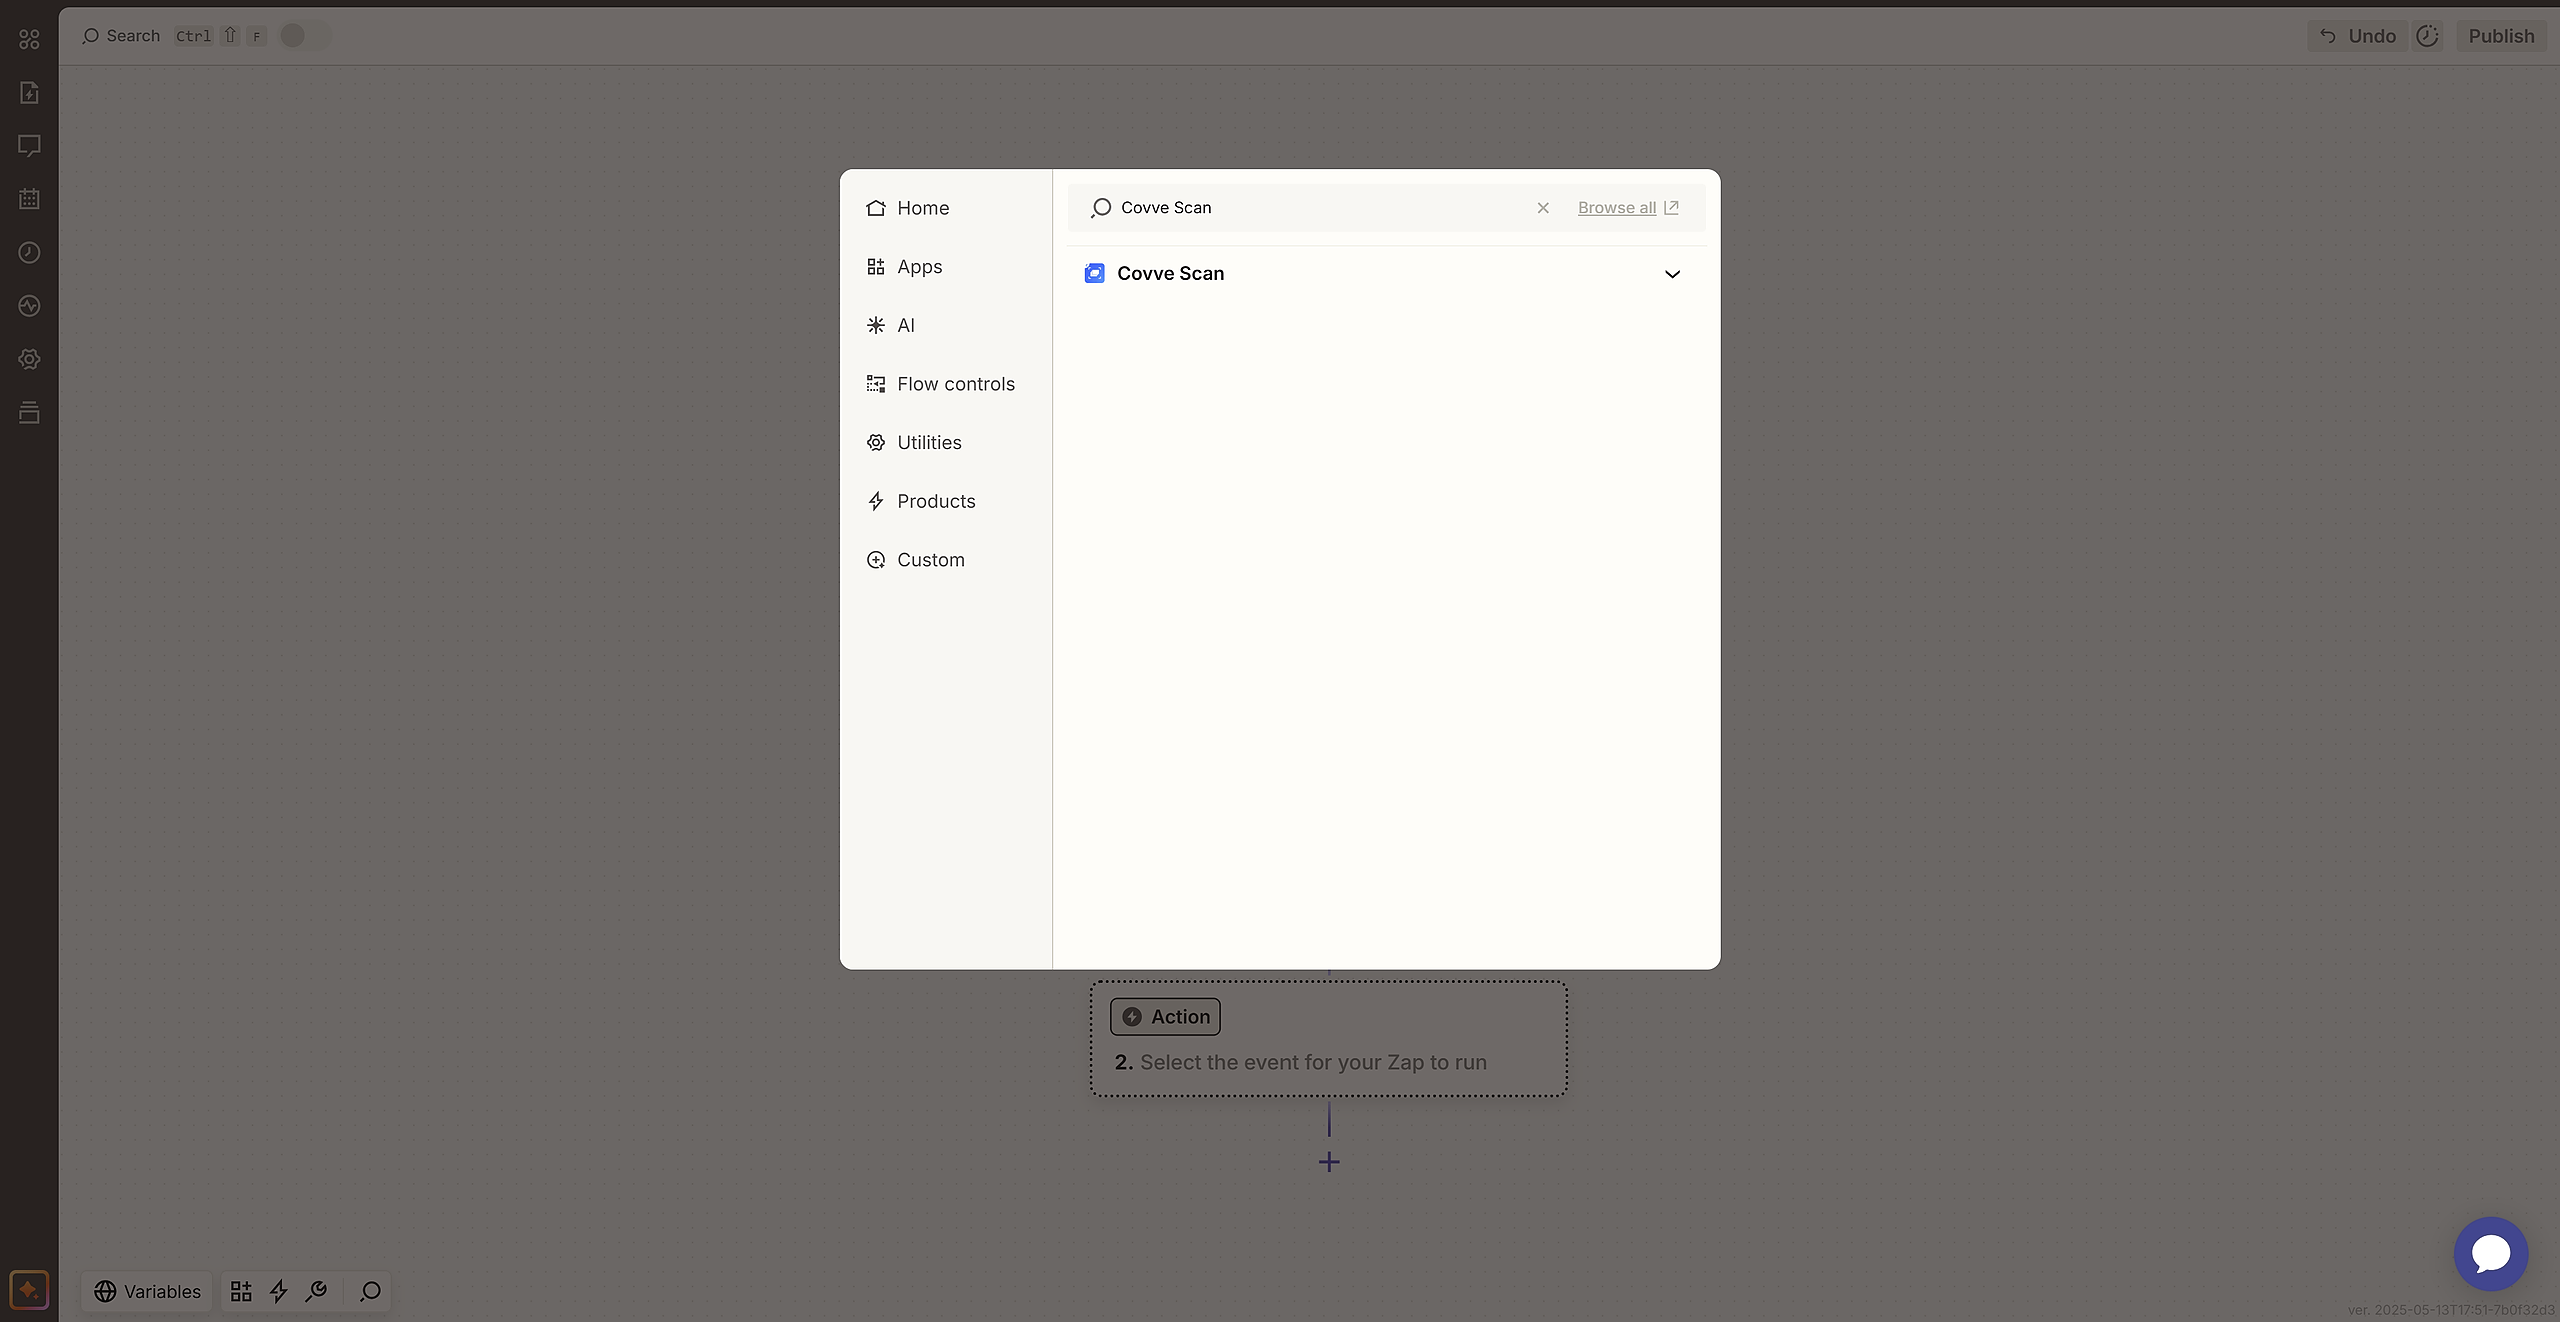Publish the Zap
This screenshot has height=1322, width=2560.
tap(2500, 36)
